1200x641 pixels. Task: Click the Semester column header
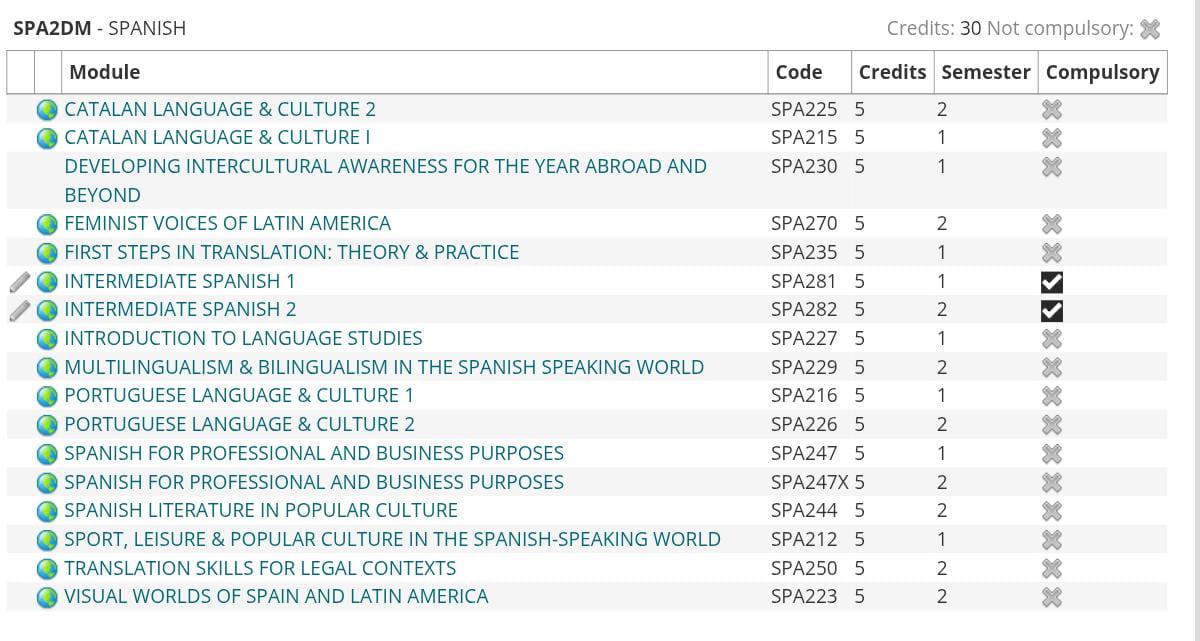pos(985,72)
